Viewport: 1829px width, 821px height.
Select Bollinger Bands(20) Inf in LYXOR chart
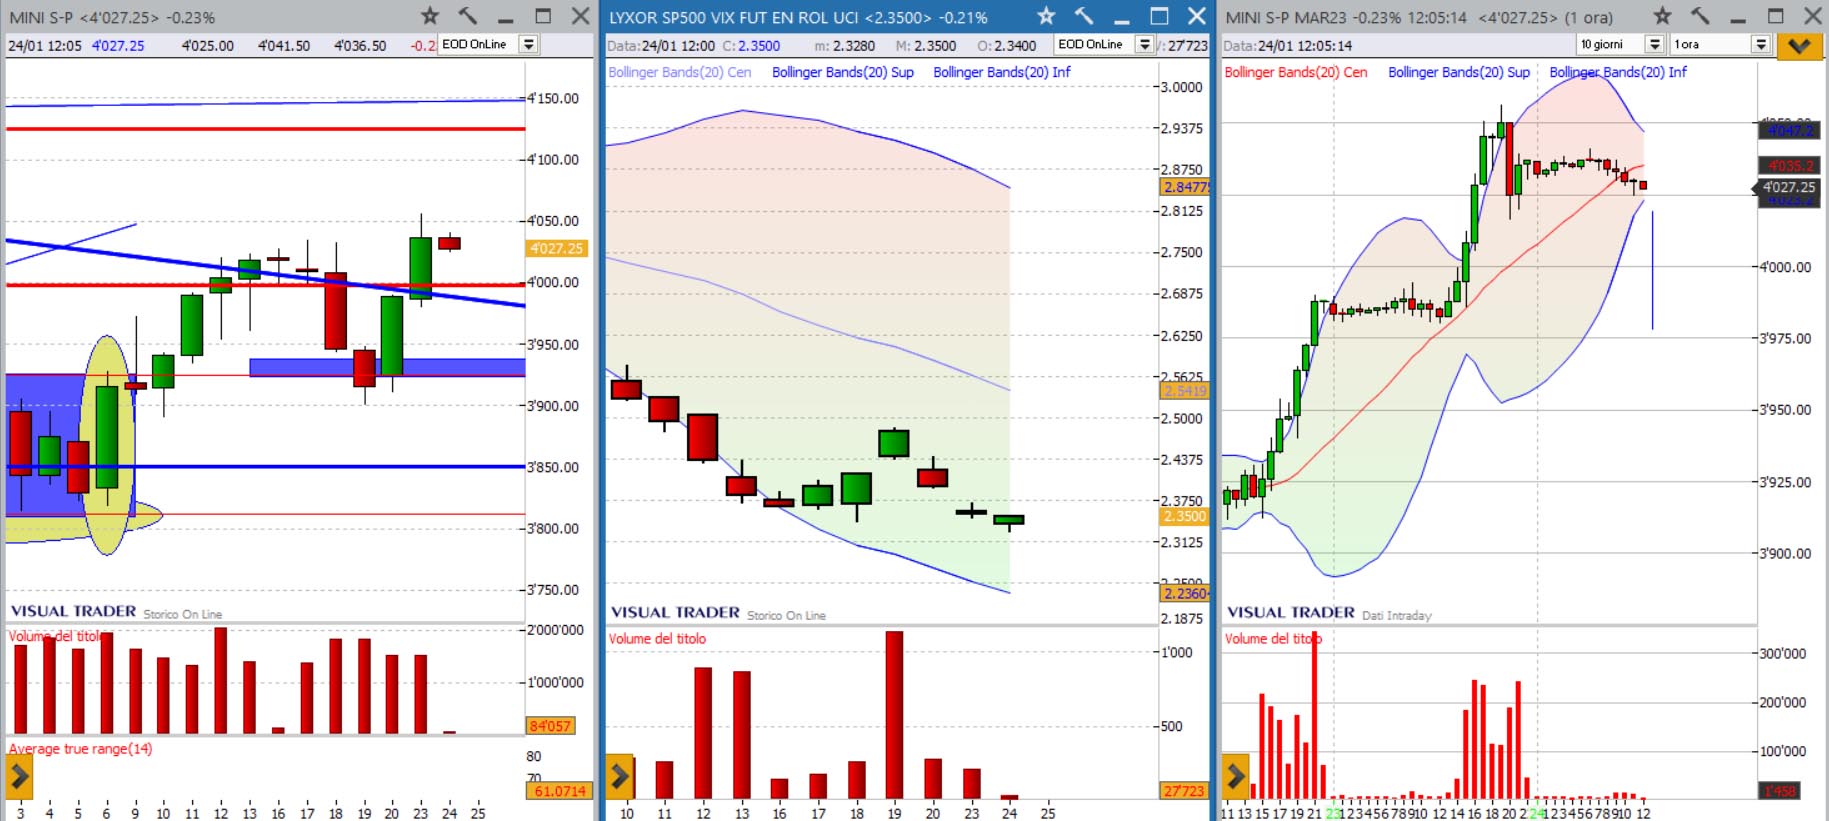[x=1002, y=72]
